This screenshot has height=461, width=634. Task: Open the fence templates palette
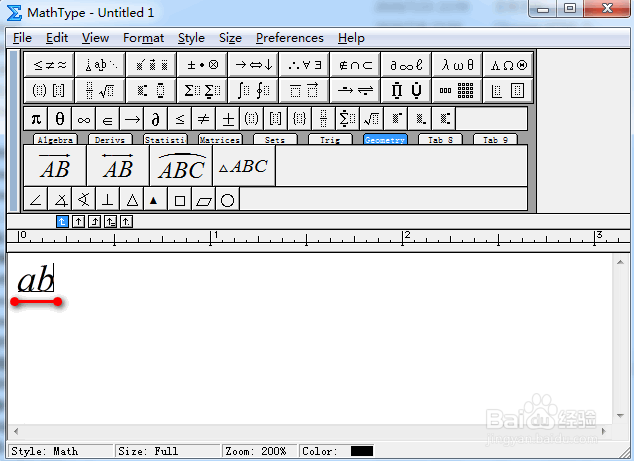click(49, 90)
